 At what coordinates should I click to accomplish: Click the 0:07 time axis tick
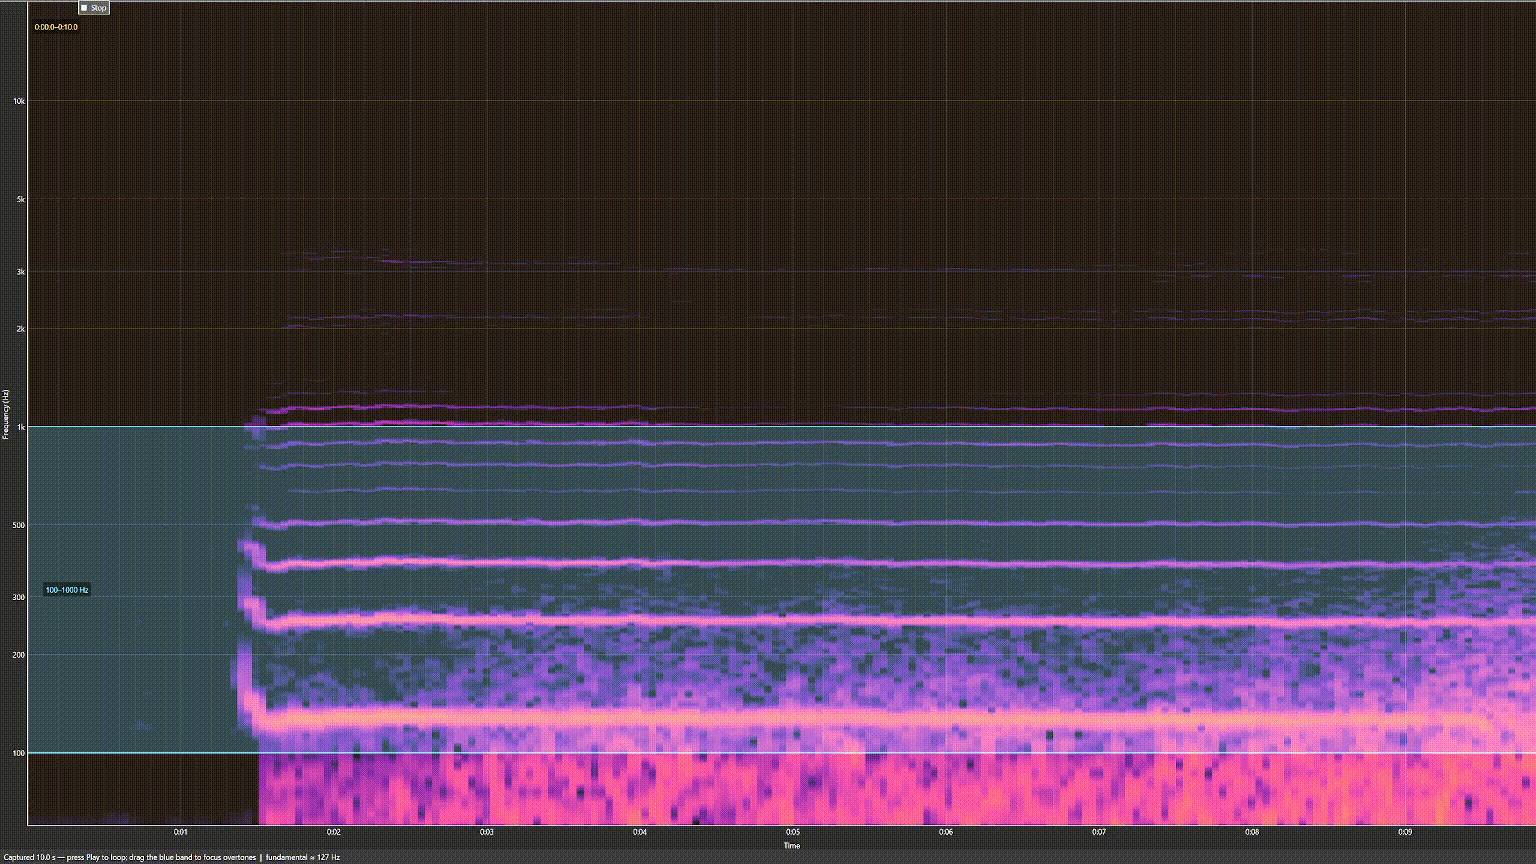(x=1099, y=832)
